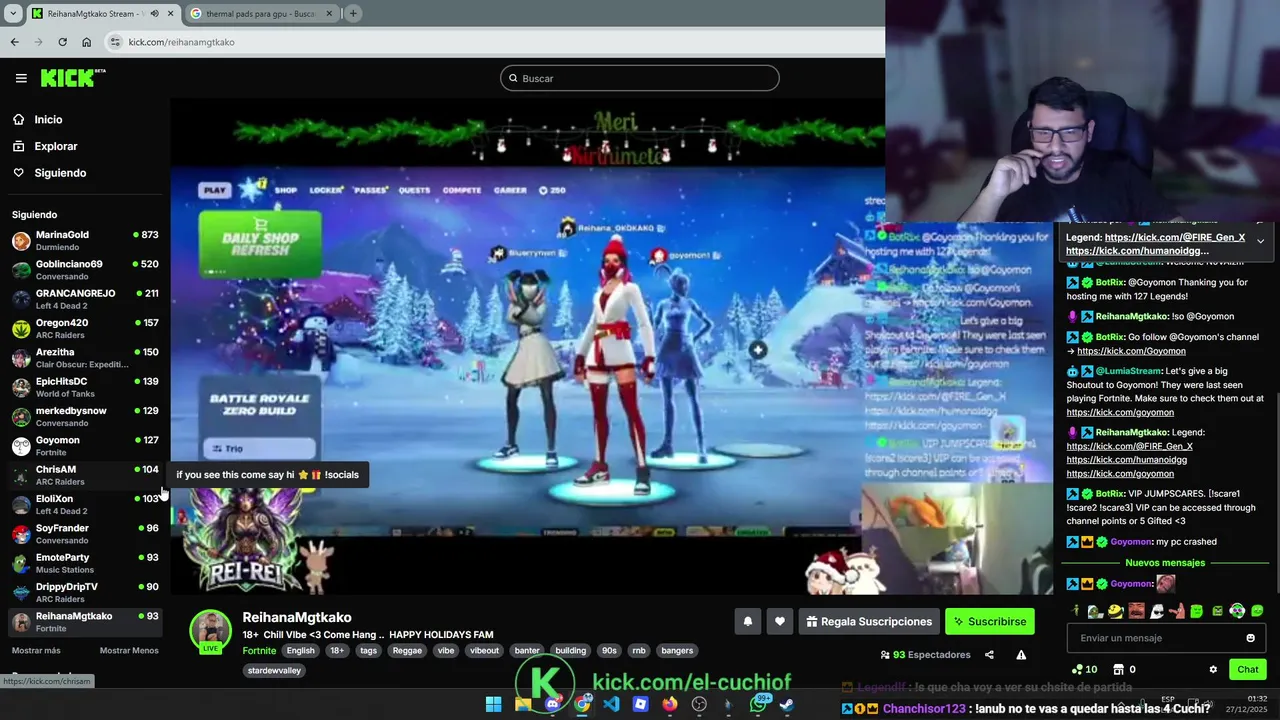This screenshot has height=720, width=1280.
Task: Open Steam from the taskbar
Action: coord(787,704)
